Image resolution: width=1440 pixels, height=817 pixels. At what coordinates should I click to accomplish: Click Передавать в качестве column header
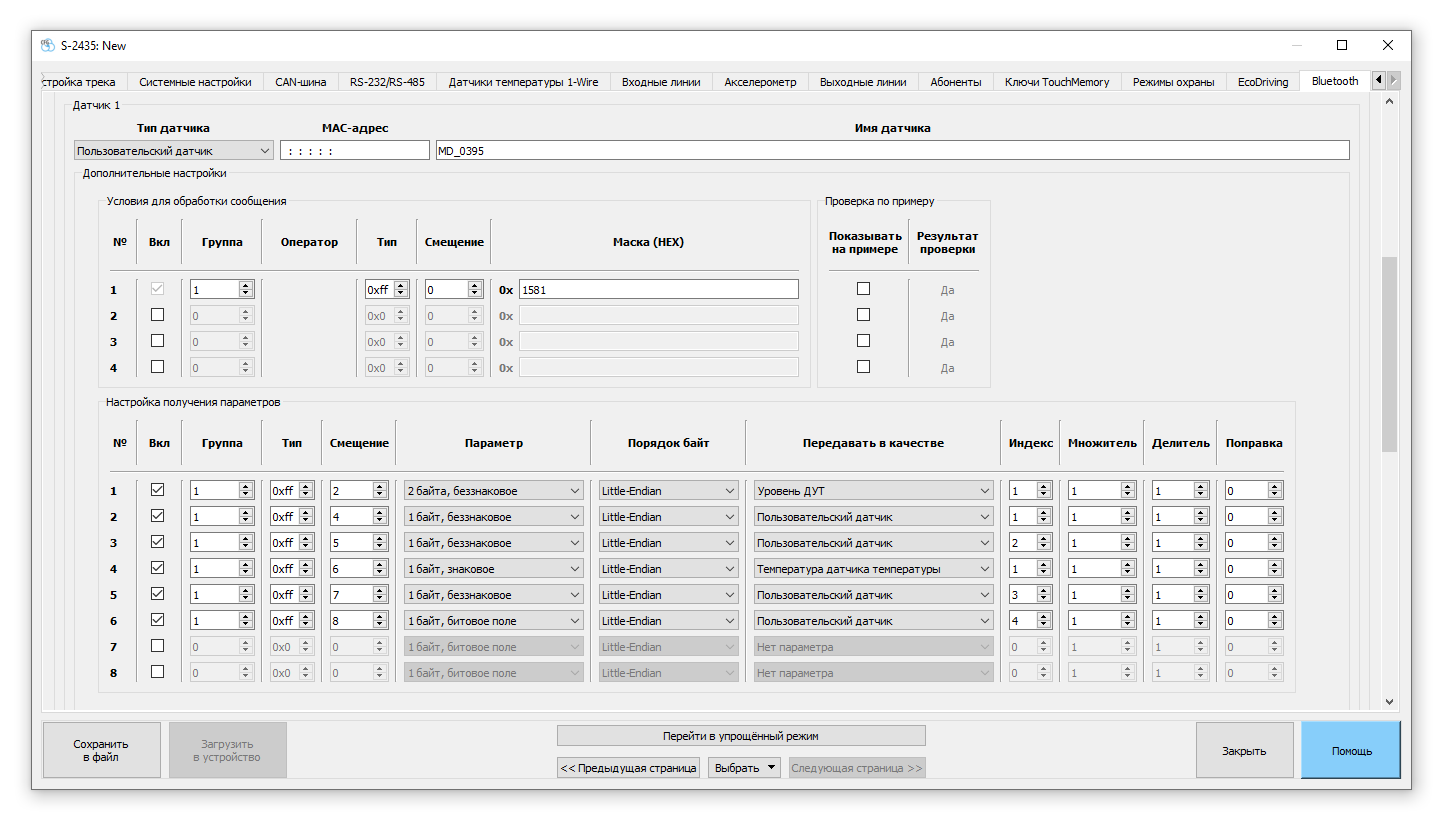pos(873,443)
